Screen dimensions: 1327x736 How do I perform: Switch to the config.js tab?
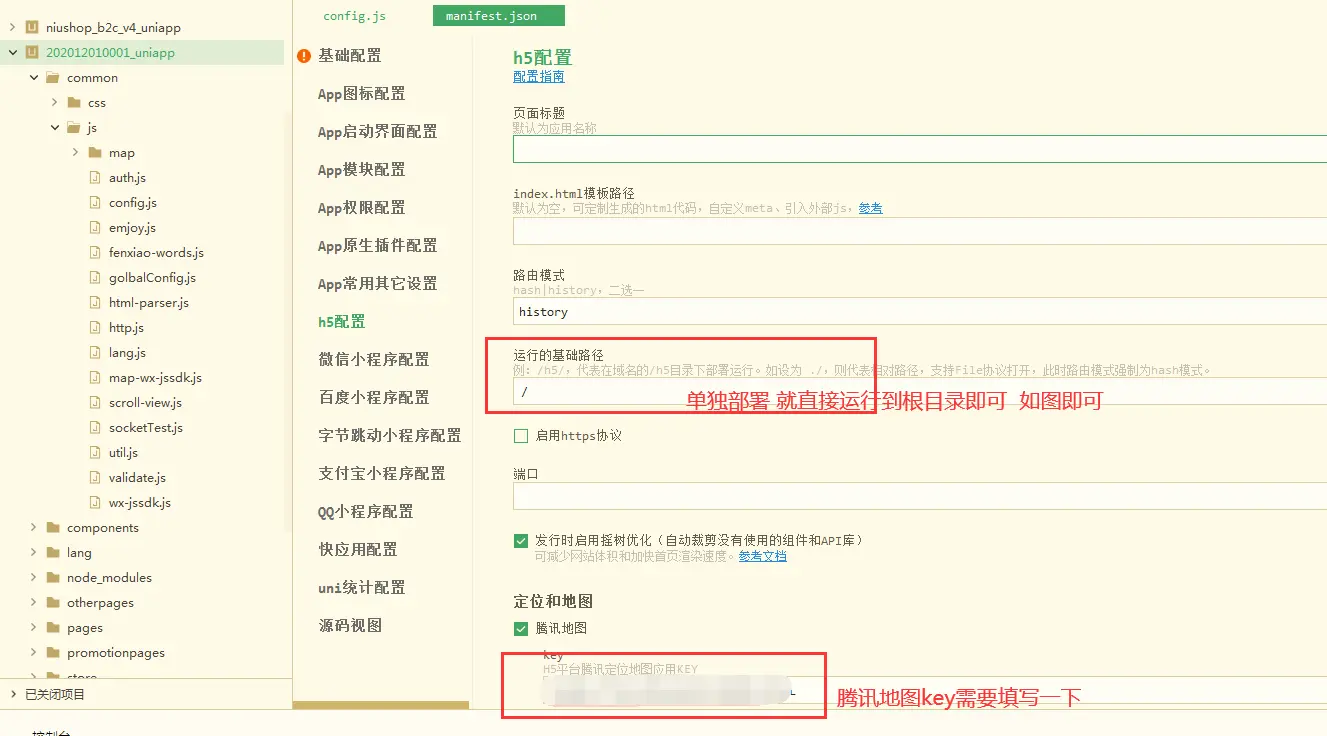tap(354, 16)
